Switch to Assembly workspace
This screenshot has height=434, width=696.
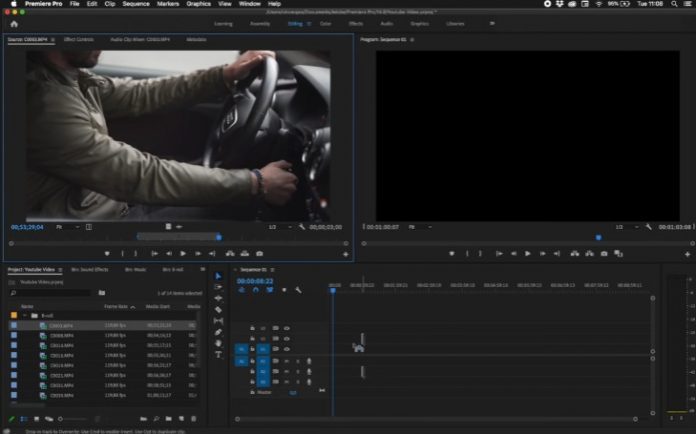pos(260,24)
